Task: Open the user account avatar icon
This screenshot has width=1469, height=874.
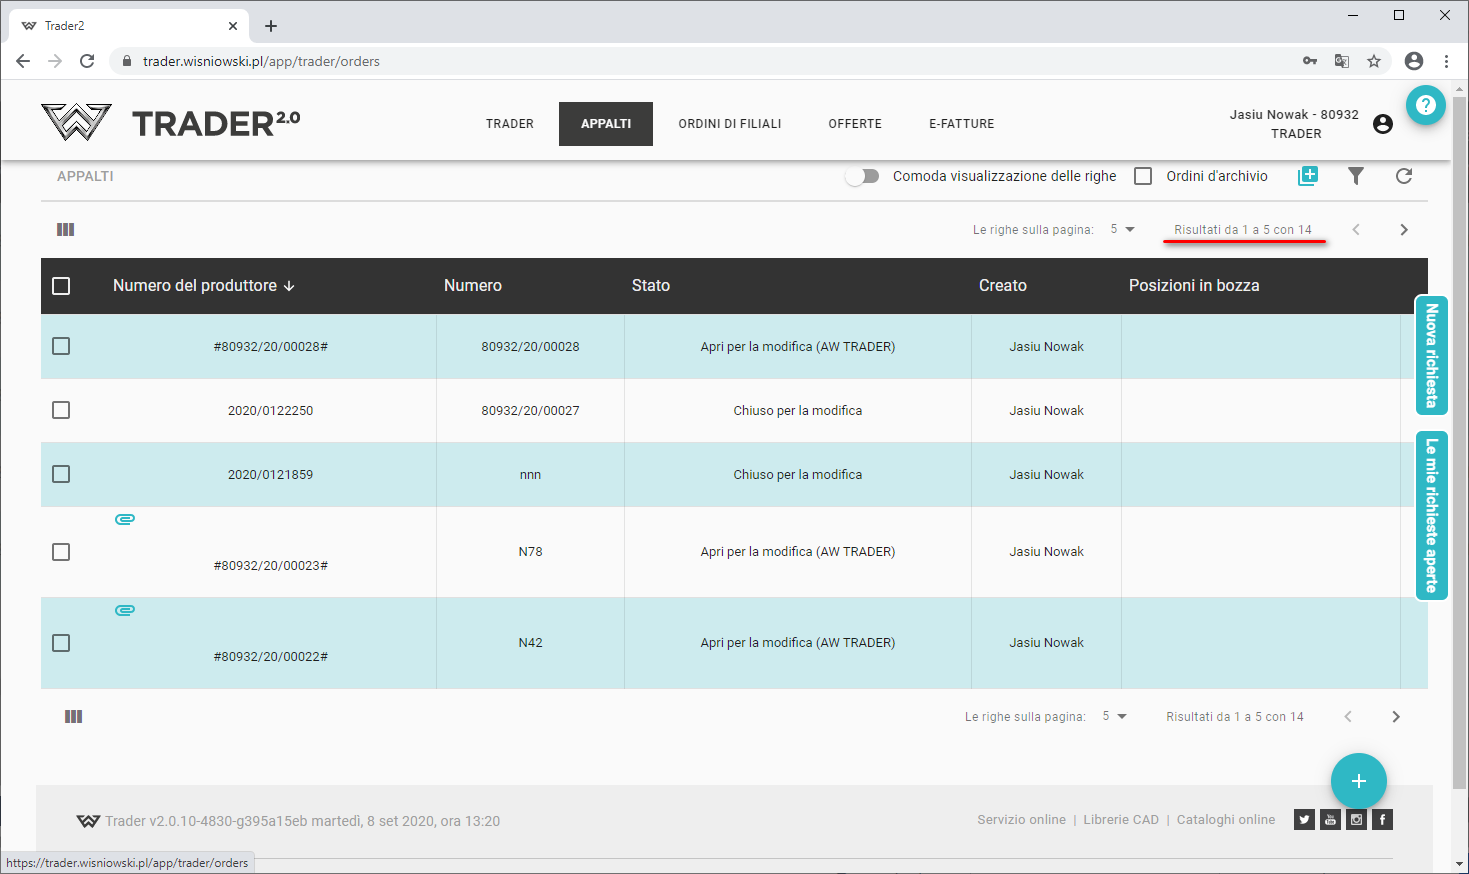Action: (x=1383, y=124)
